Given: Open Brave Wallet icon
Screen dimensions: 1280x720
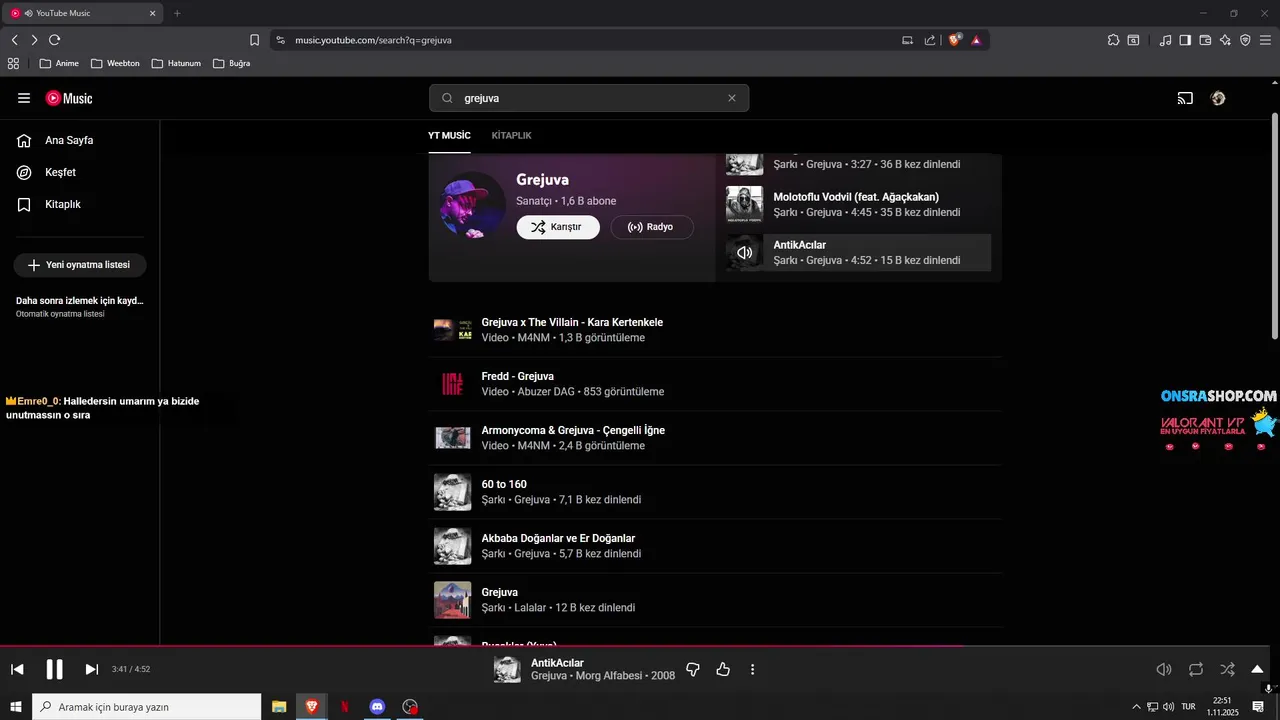Looking at the screenshot, I should (x=1205, y=40).
